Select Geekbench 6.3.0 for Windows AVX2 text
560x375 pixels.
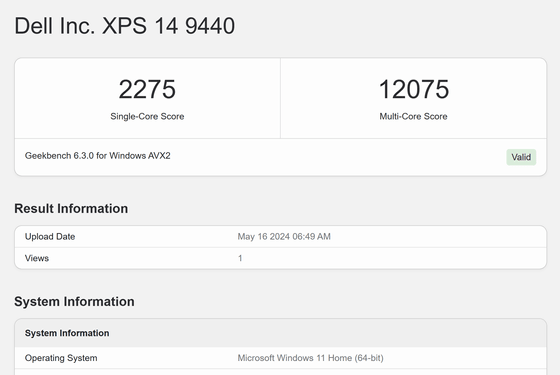click(98, 156)
